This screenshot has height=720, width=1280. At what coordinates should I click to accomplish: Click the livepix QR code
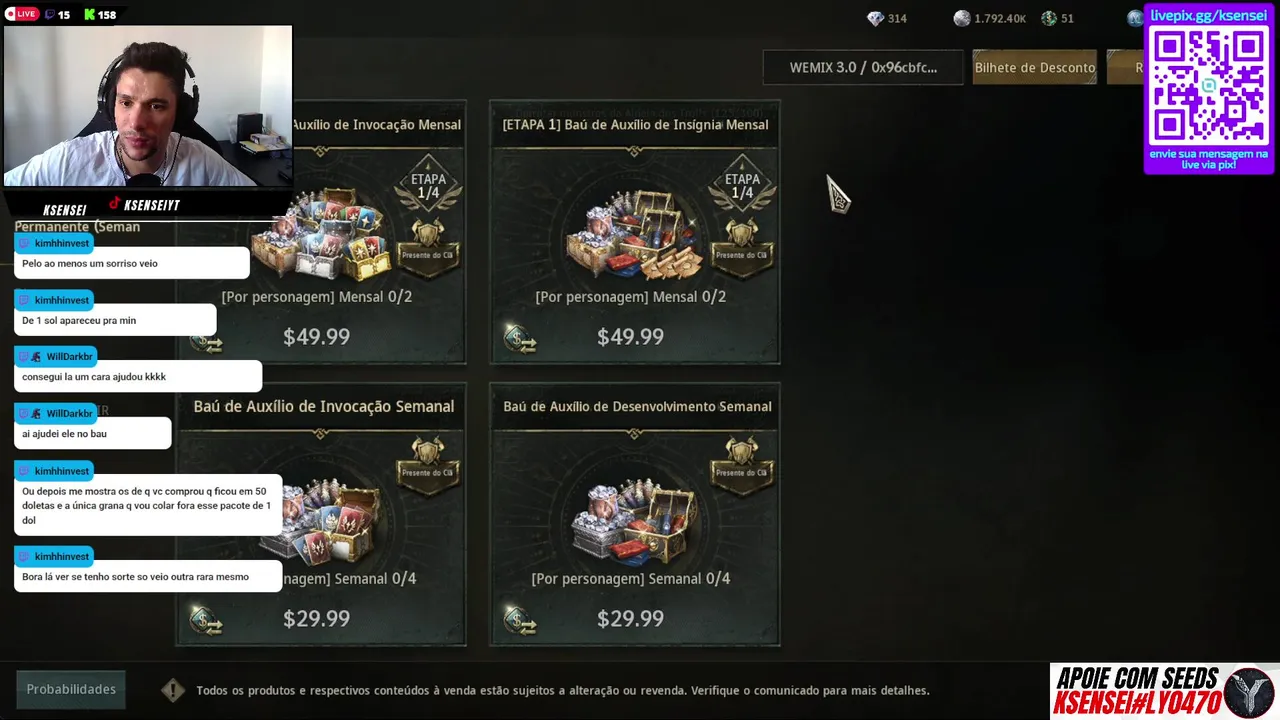pos(1209,86)
